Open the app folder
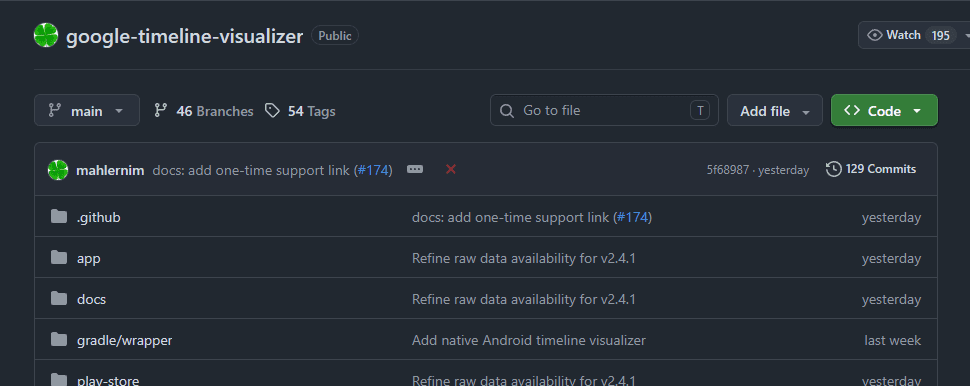This screenshot has height=386, width=970. tap(88, 258)
